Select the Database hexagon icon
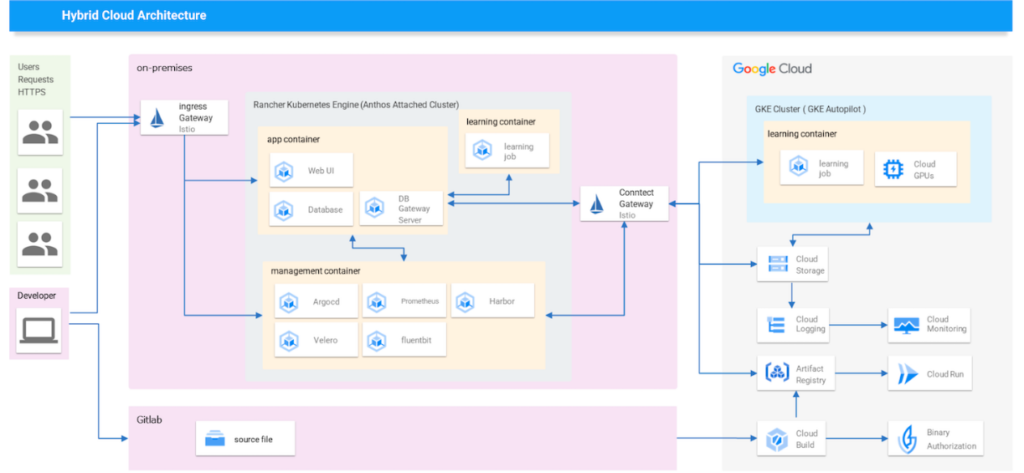 [x=283, y=210]
